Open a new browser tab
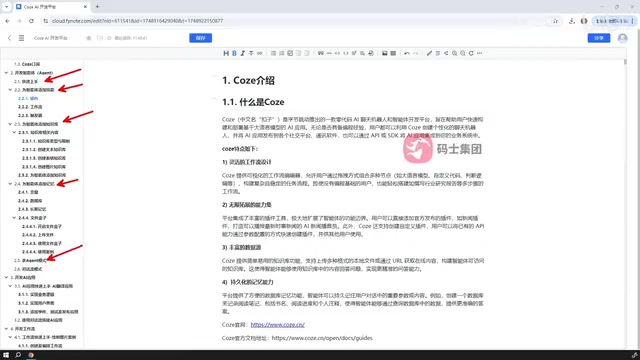The width and height of the screenshot is (640, 360). [x=97, y=7]
